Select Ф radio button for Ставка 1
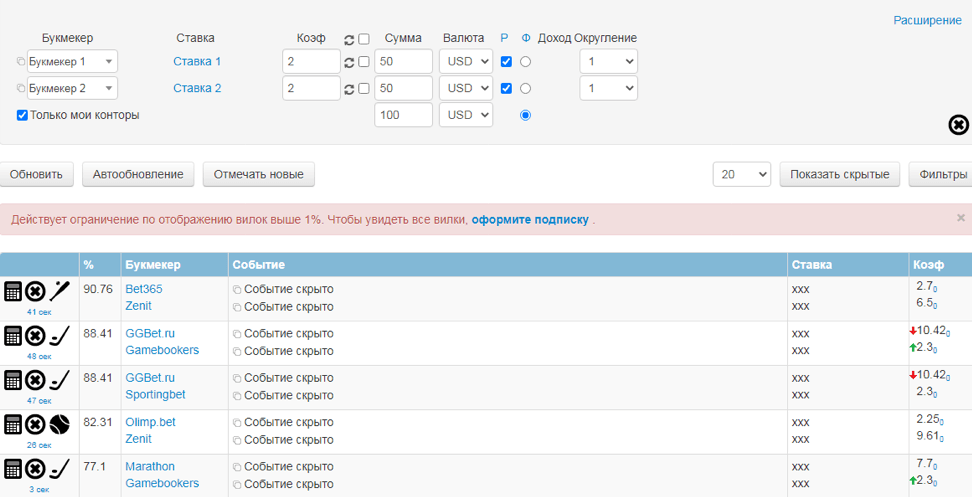 [526, 62]
